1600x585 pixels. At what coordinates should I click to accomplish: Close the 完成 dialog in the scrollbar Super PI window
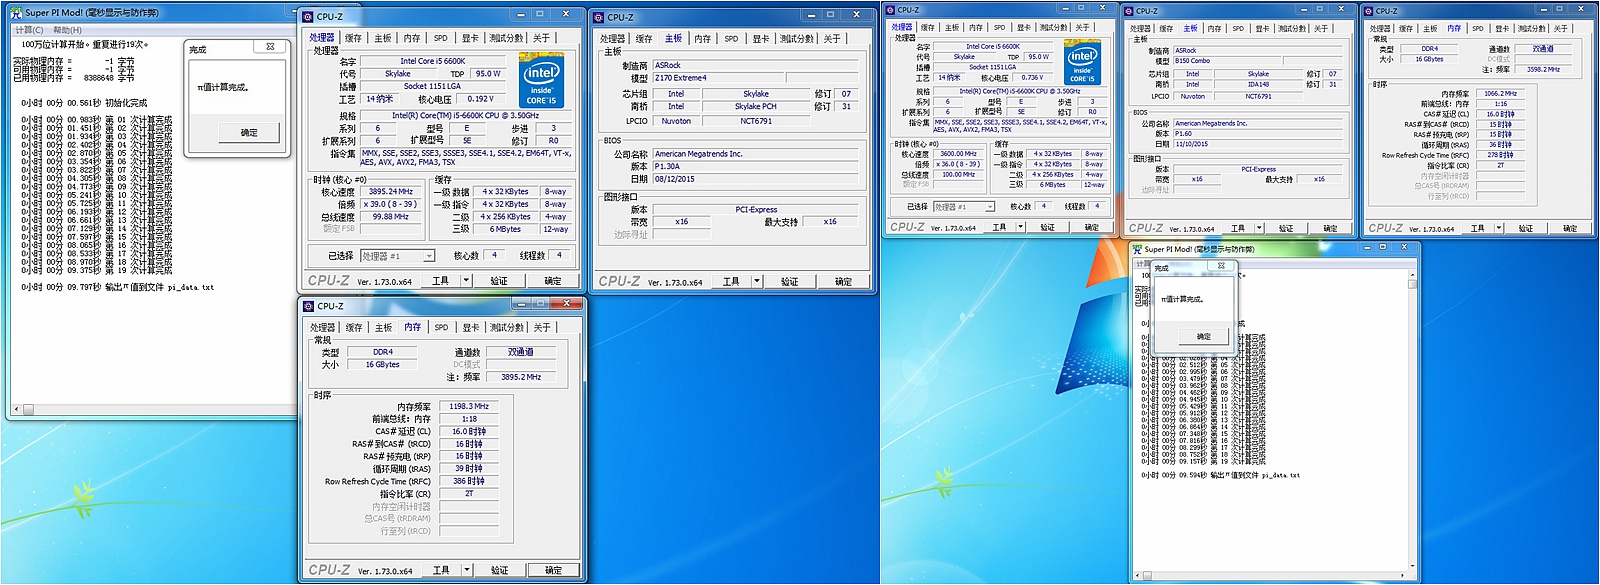click(x=1221, y=266)
